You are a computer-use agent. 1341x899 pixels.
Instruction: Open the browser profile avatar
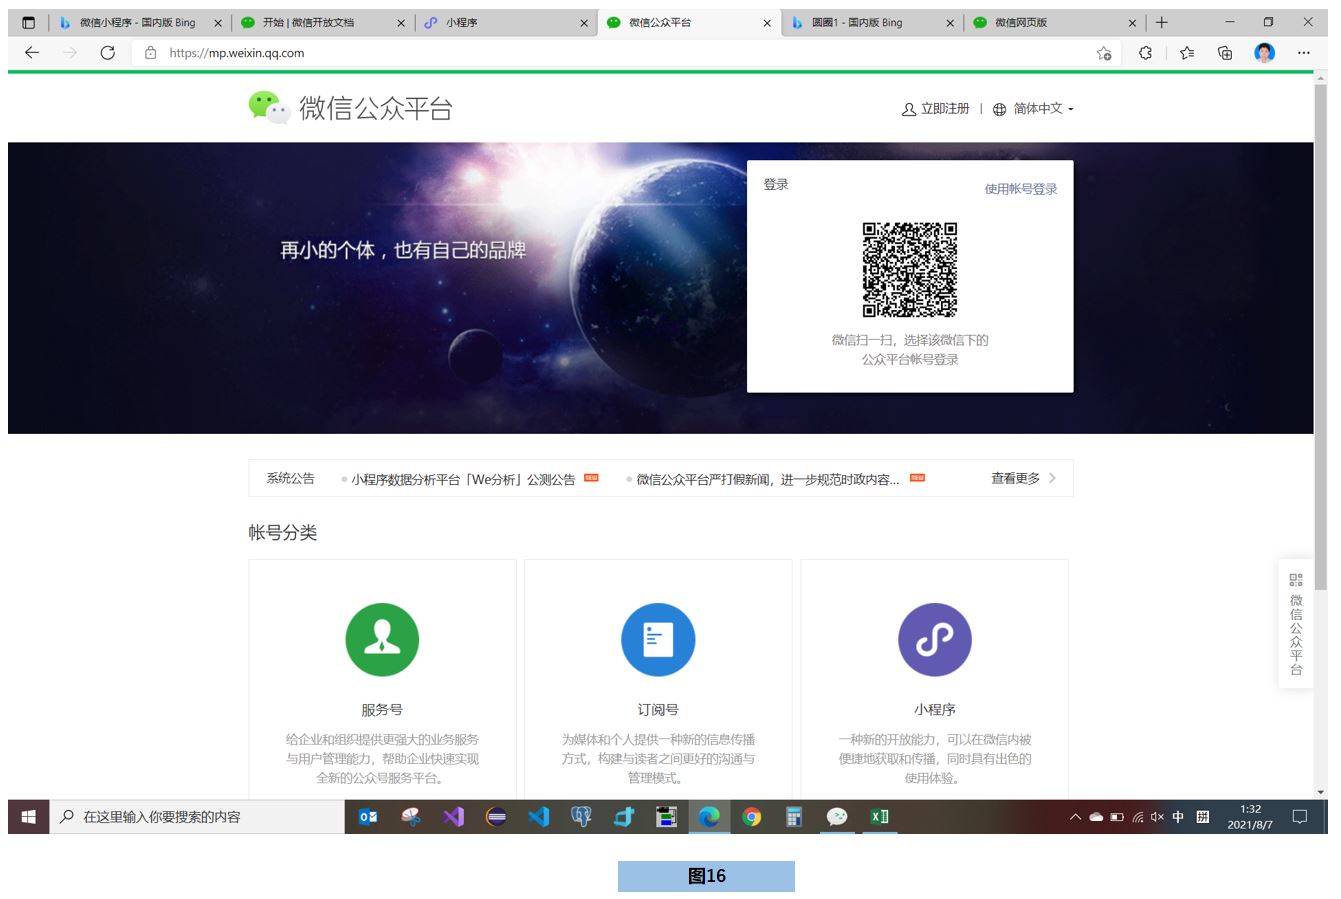pyautogui.click(x=1265, y=53)
